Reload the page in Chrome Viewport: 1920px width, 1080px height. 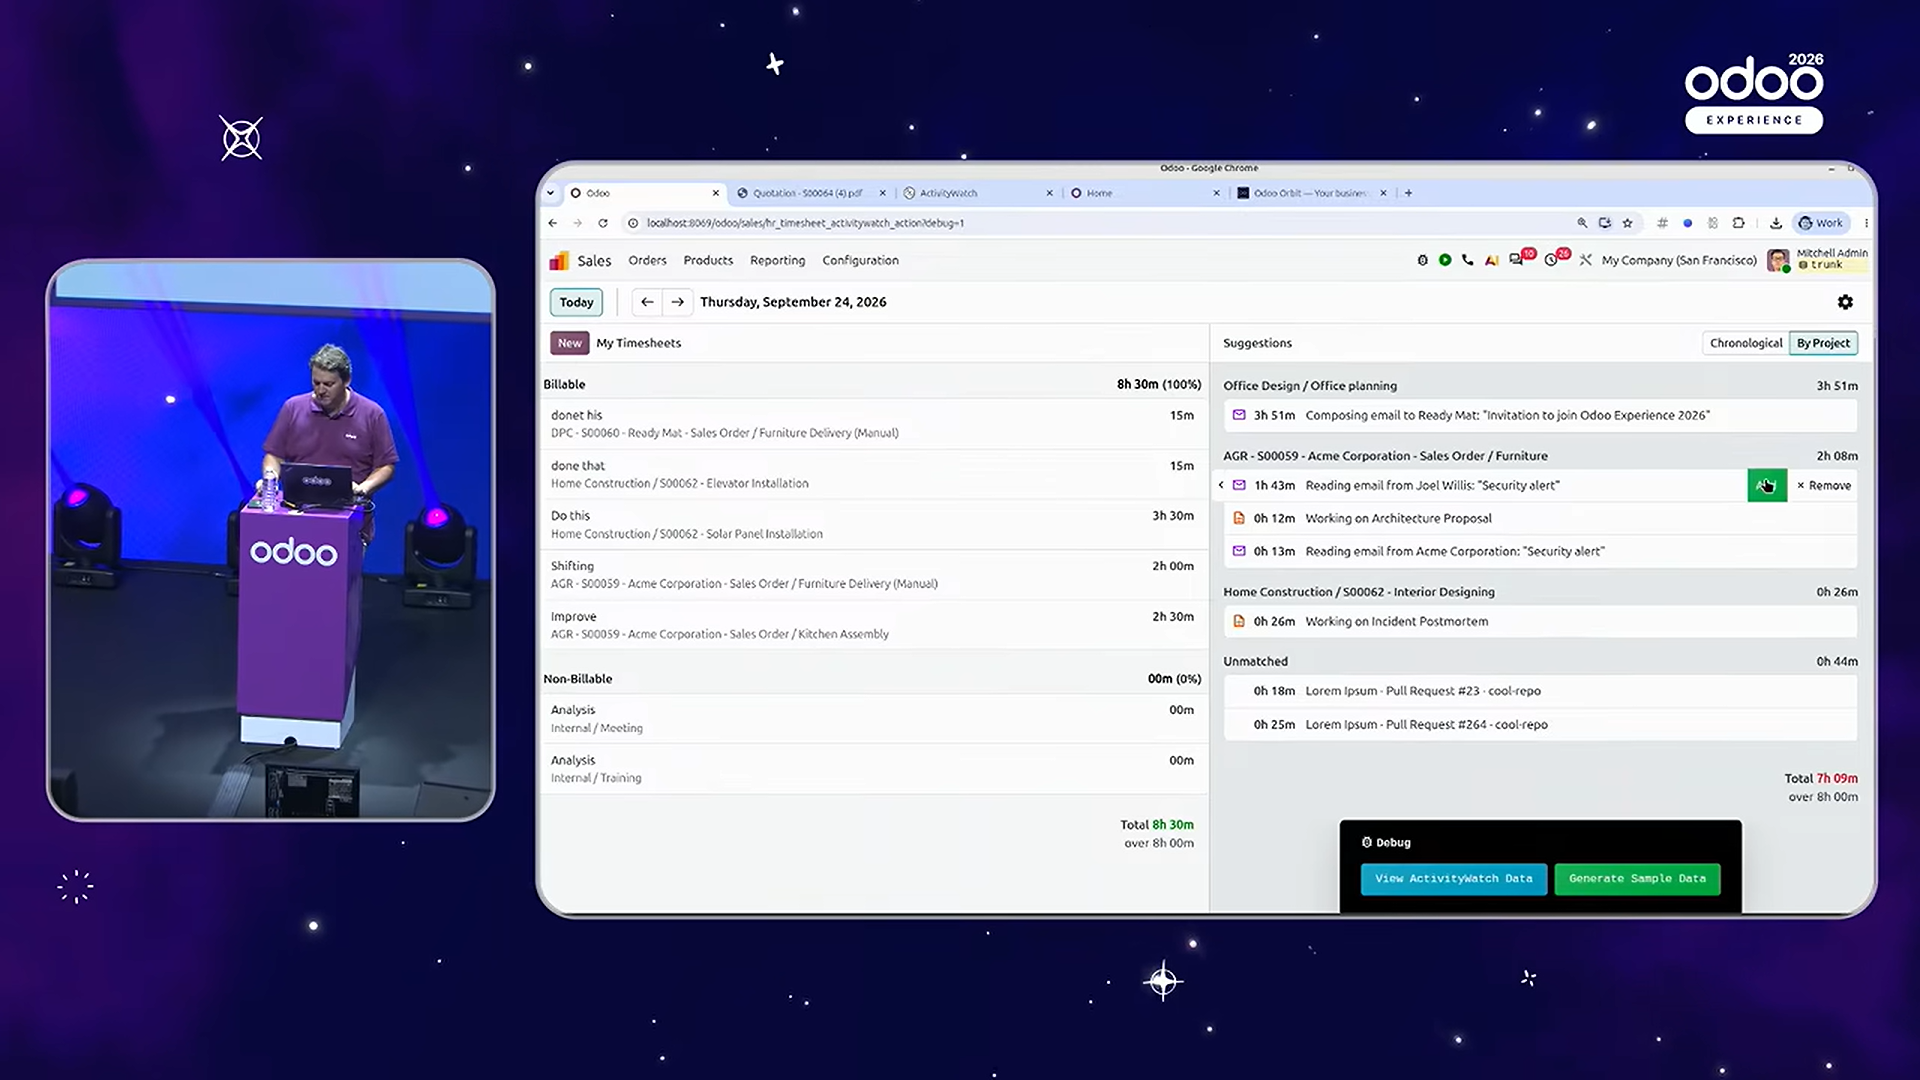click(x=603, y=223)
